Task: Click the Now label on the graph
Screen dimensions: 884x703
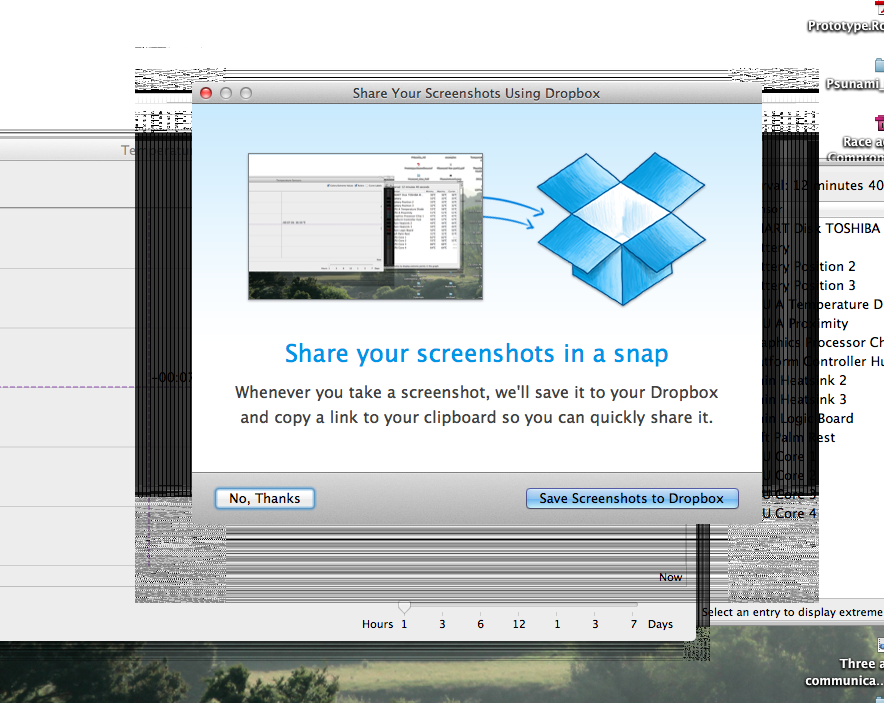Action: (670, 577)
